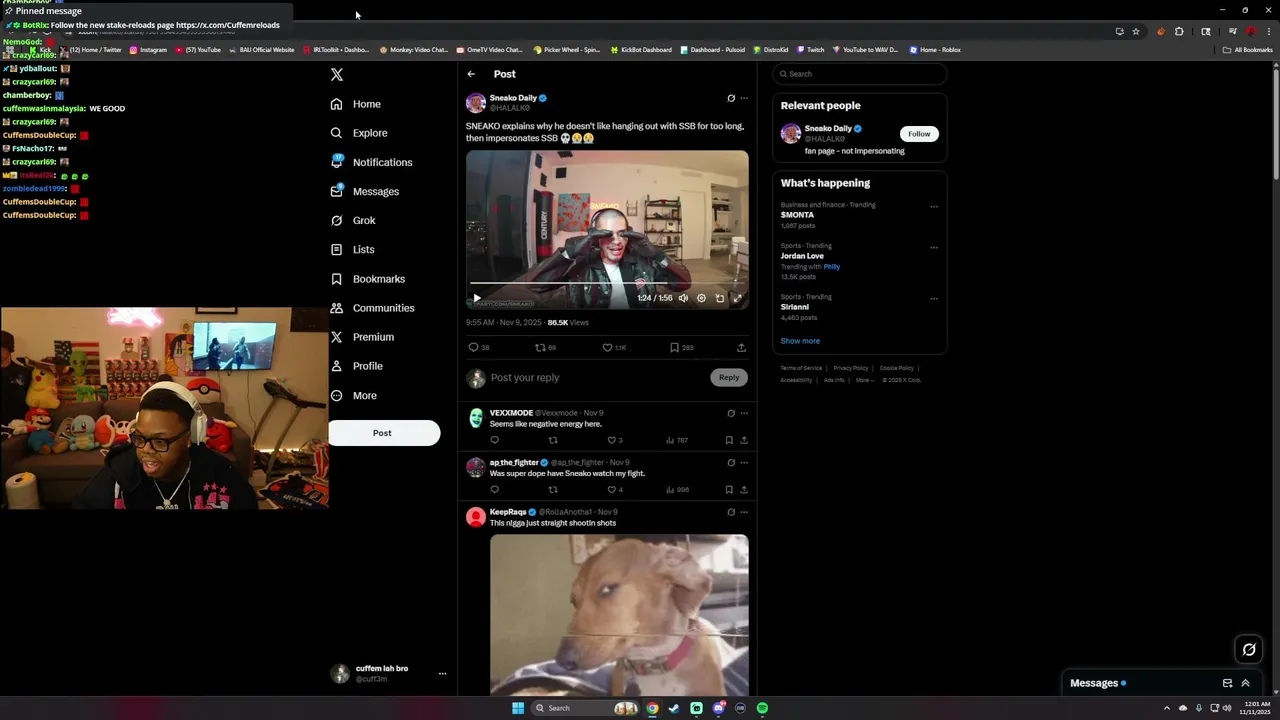Open Grok from the sidebar
The height and width of the screenshot is (720, 1280).
pyautogui.click(x=353, y=220)
